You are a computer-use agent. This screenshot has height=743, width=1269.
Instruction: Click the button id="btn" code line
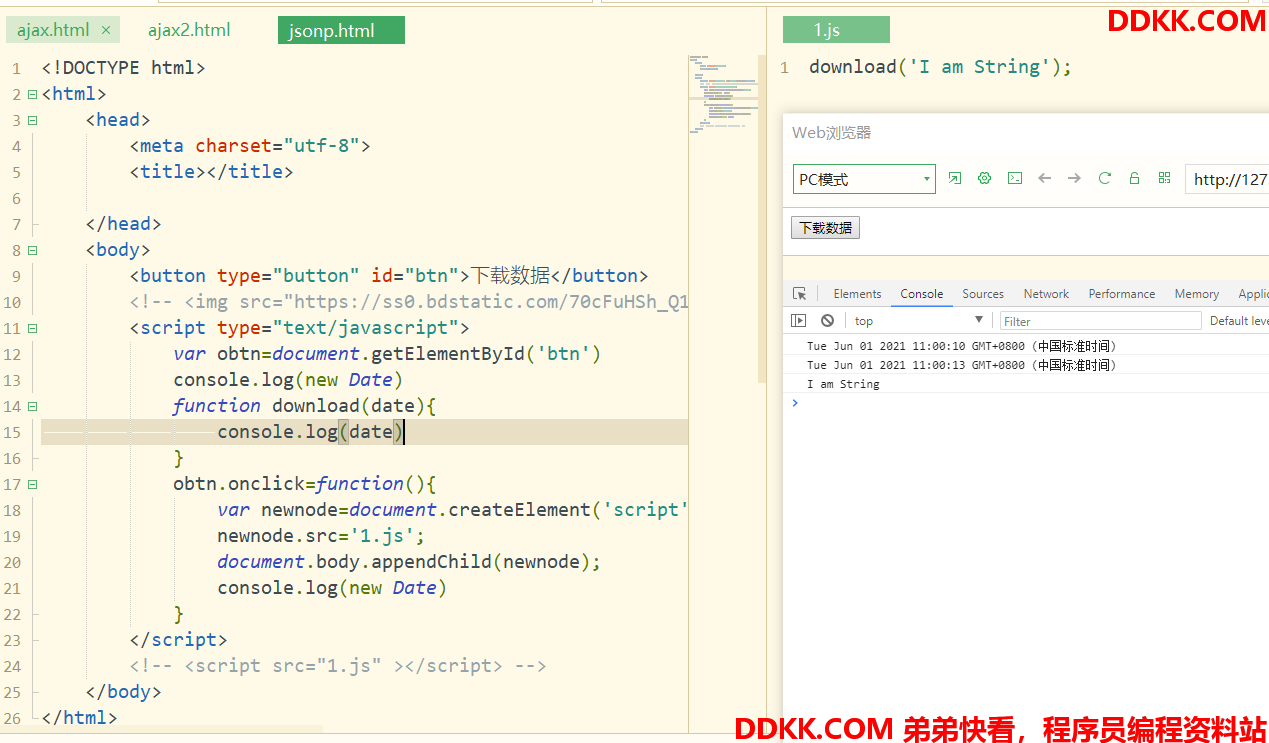389,276
